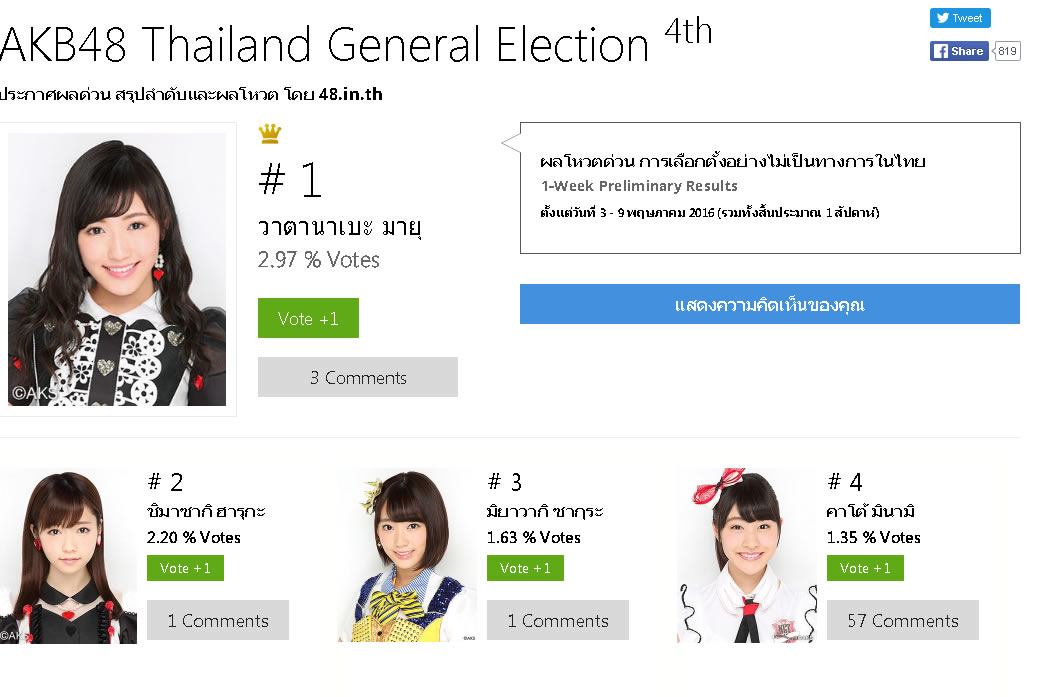
Task: Click the Facebook share count bubble showing 819
Action: point(1007,51)
